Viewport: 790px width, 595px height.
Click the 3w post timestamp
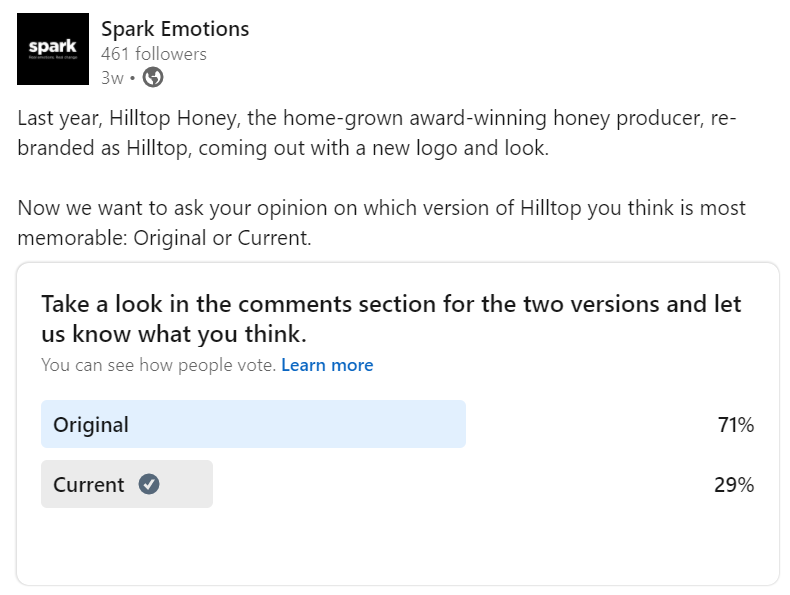[x=112, y=78]
